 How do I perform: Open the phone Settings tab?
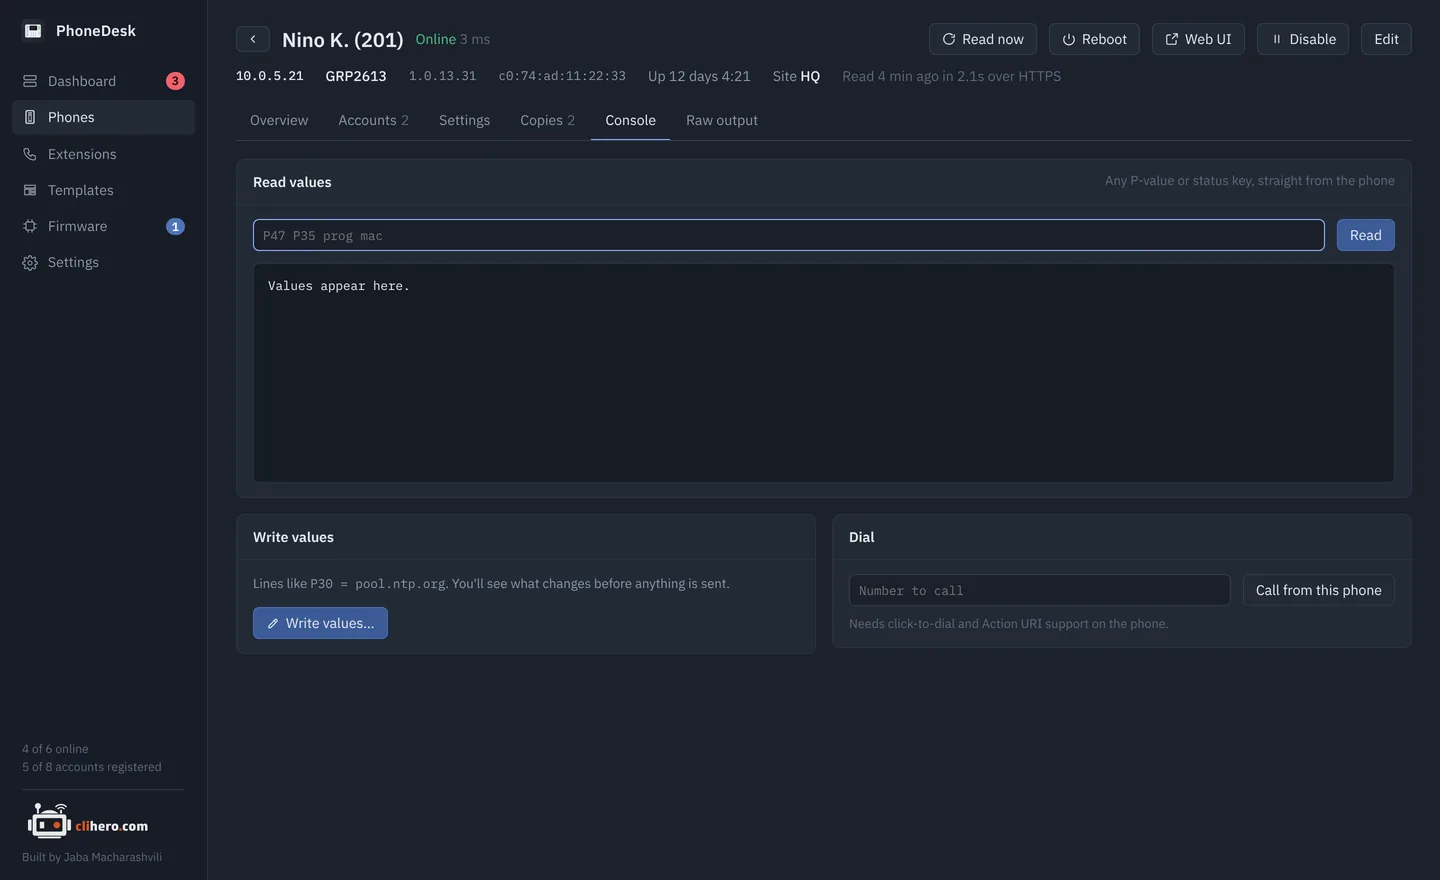[x=464, y=120]
